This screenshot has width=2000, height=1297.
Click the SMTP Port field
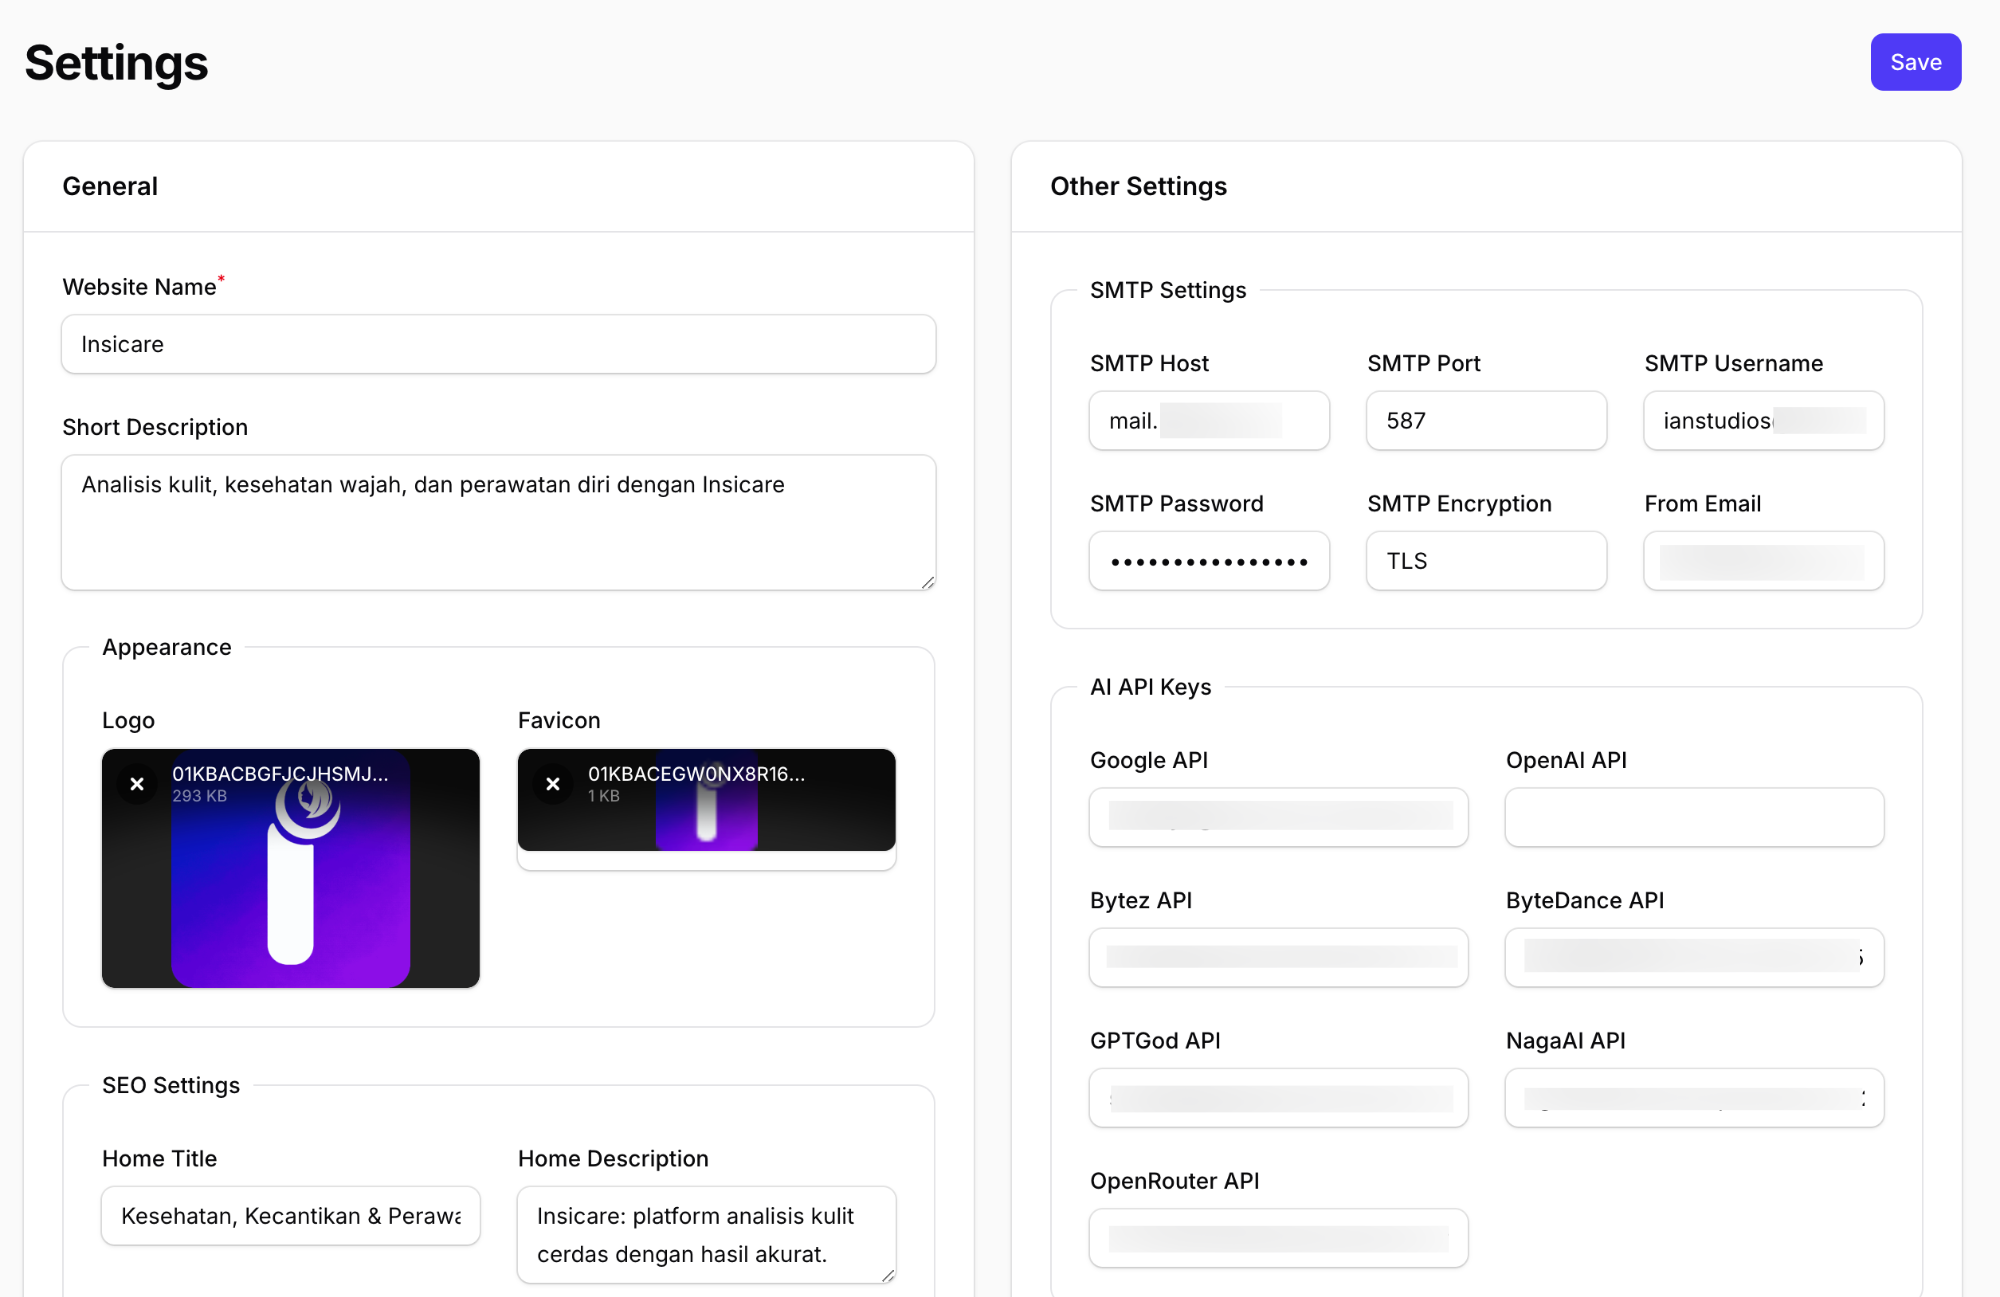click(1486, 421)
